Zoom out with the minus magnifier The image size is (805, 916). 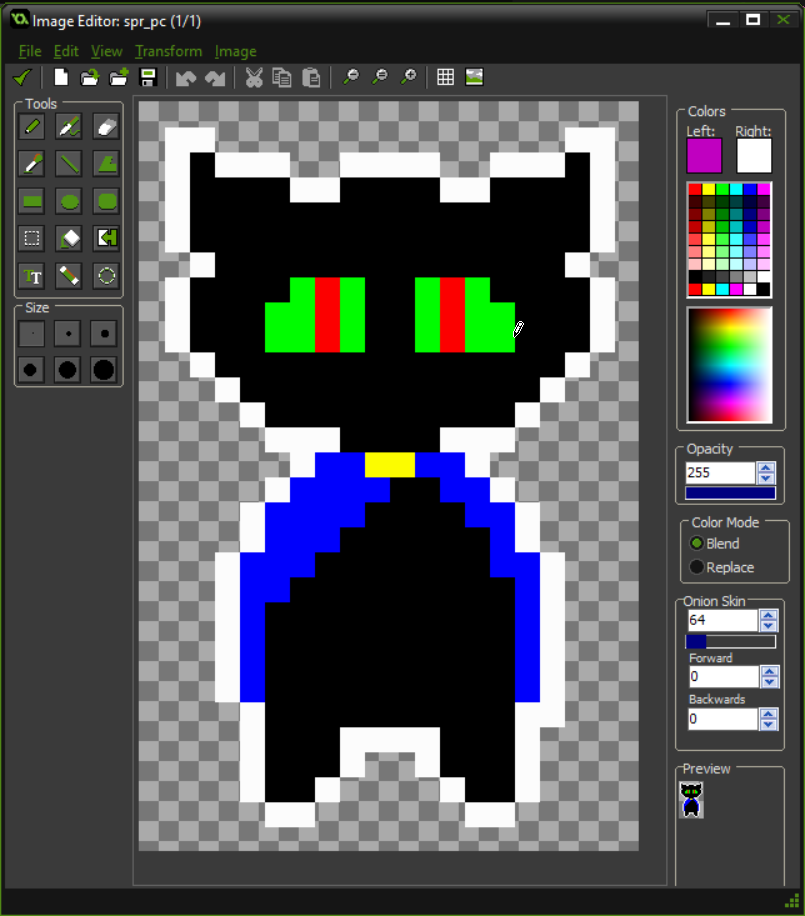[351, 77]
